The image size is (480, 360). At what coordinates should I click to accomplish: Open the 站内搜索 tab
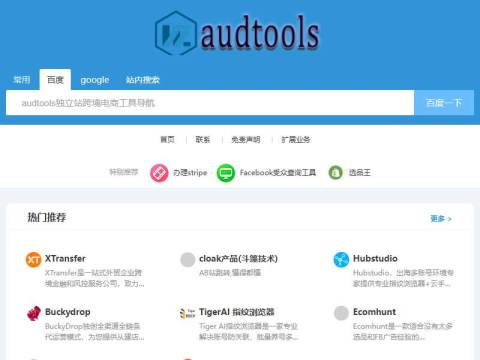click(143, 80)
